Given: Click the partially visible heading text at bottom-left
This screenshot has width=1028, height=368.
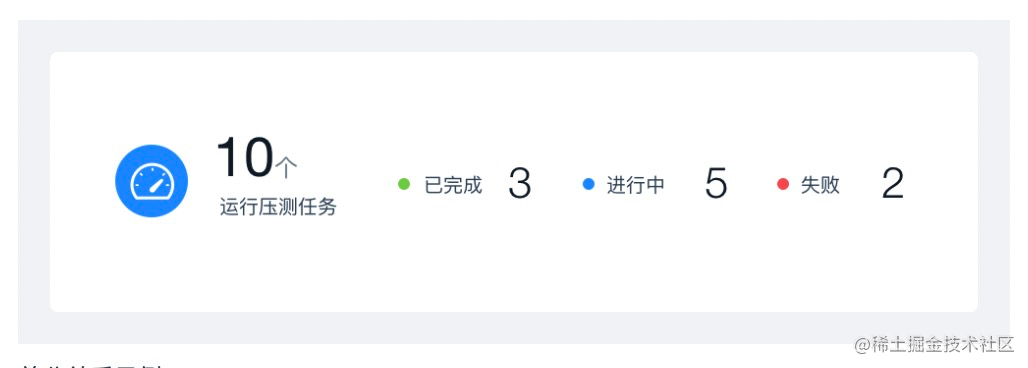Looking at the screenshot, I should pyautogui.click(x=92, y=364).
